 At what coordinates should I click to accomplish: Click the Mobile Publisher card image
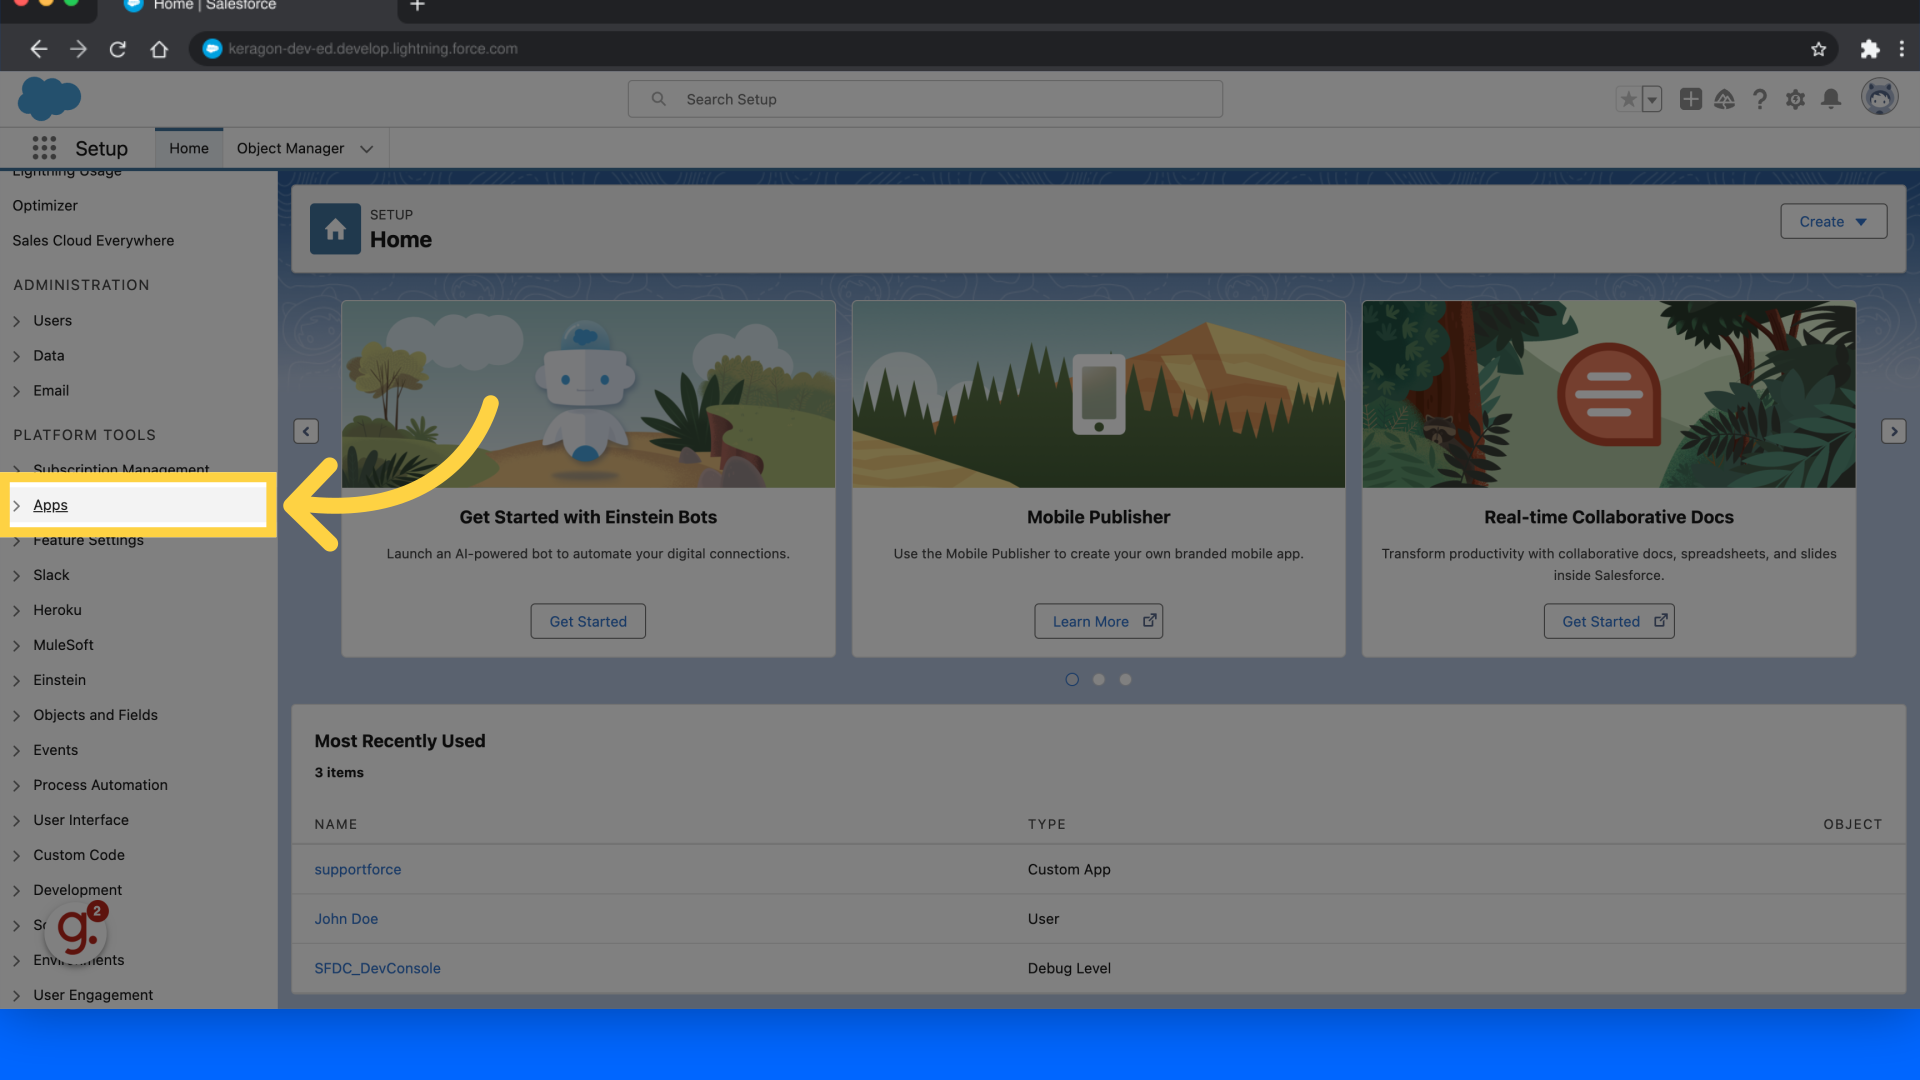tap(1098, 395)
